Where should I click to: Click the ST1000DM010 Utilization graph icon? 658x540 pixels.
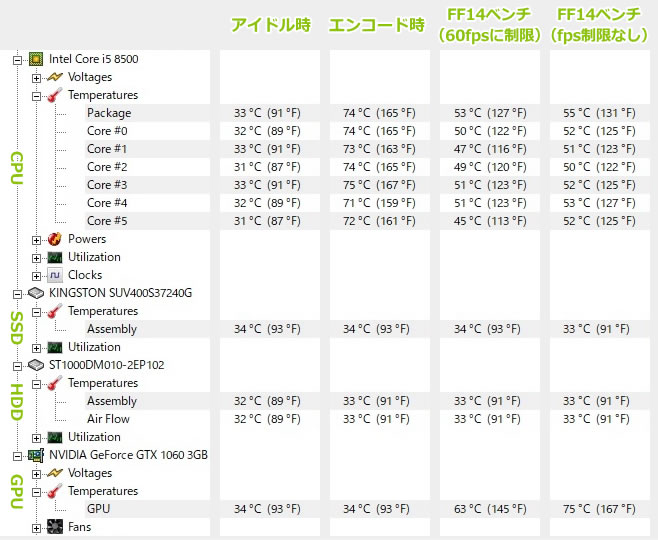[55, 437]
